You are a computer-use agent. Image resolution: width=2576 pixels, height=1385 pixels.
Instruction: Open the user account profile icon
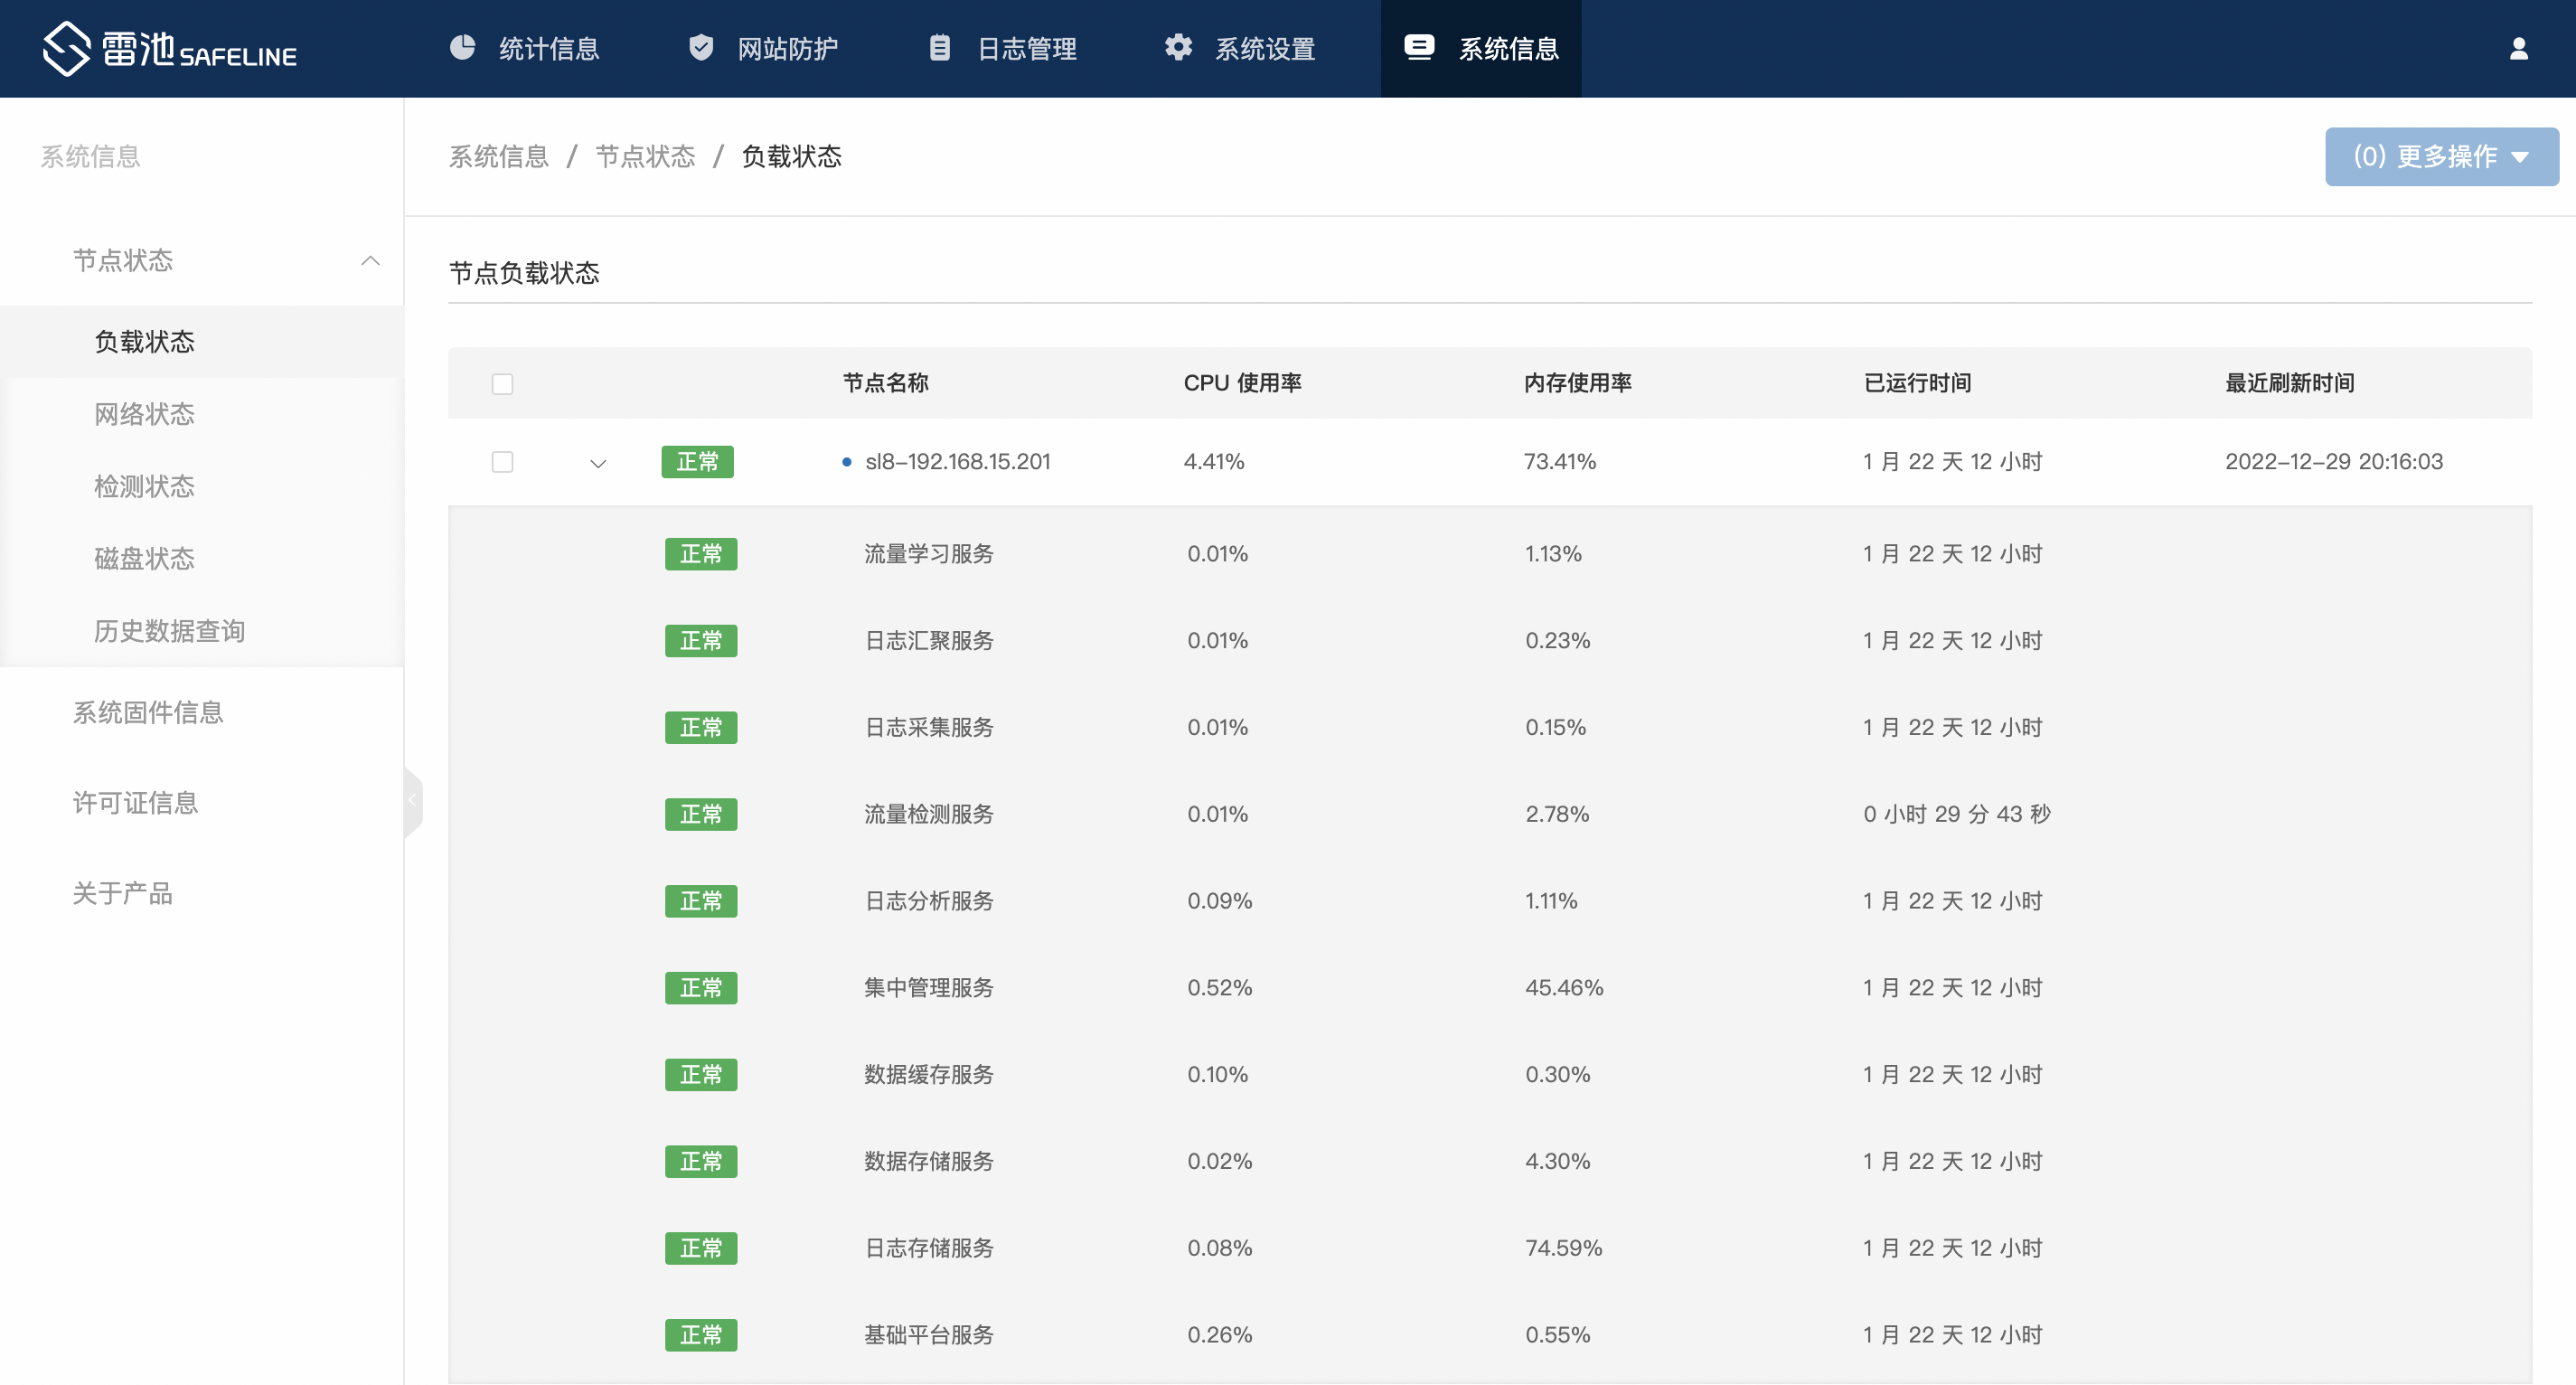pyautogui.click(x=2518, y=48)
